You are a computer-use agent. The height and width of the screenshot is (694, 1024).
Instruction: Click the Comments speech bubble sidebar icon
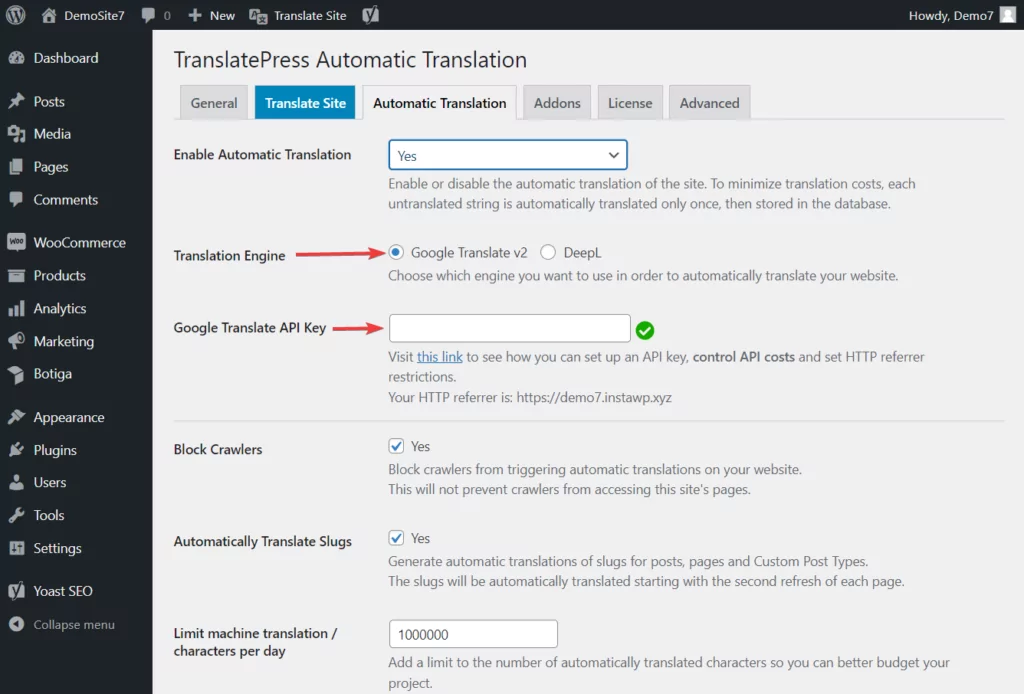[x=17, y=199]
